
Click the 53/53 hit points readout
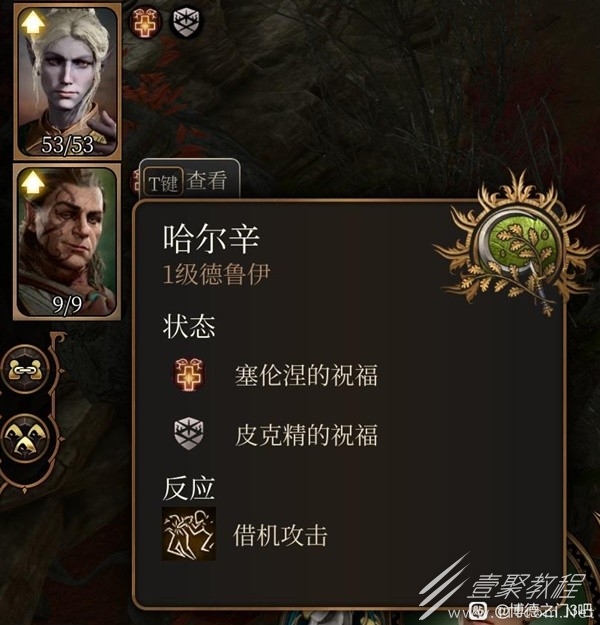[x=67, y=144]
